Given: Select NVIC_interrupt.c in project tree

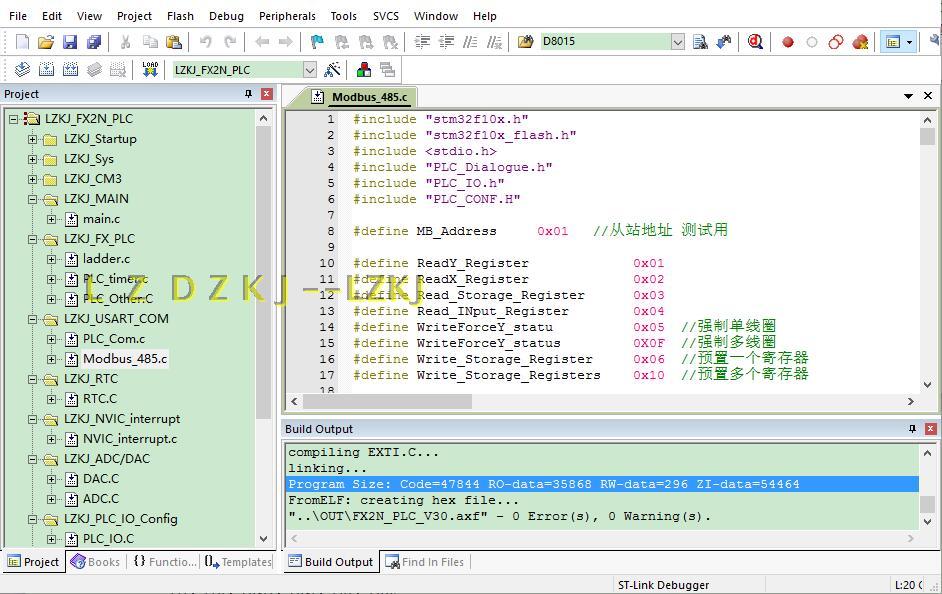Looking at the screenshot, I should point(130,438).
